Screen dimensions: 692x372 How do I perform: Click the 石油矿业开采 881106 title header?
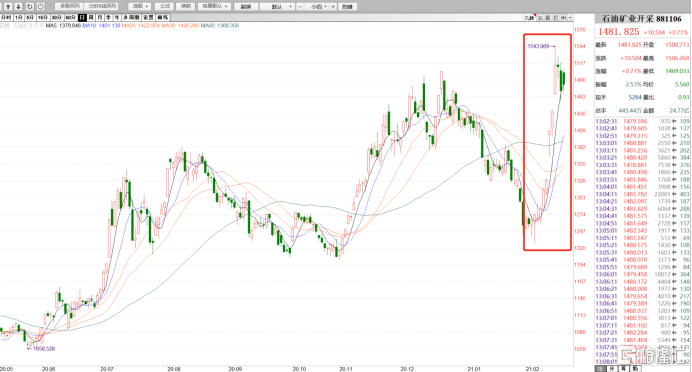coord(641,19)
